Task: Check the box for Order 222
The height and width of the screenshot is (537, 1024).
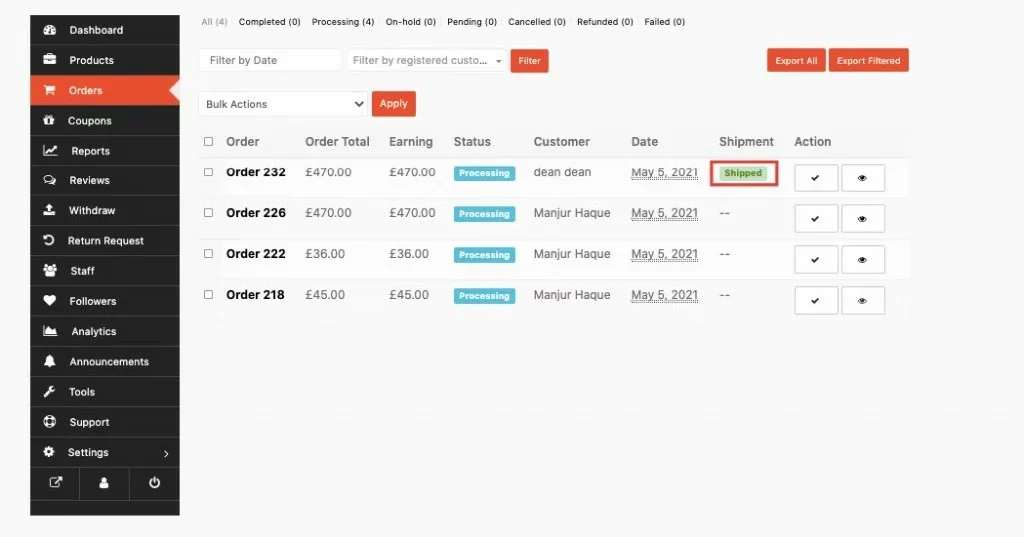Action: tap(208, 253)
